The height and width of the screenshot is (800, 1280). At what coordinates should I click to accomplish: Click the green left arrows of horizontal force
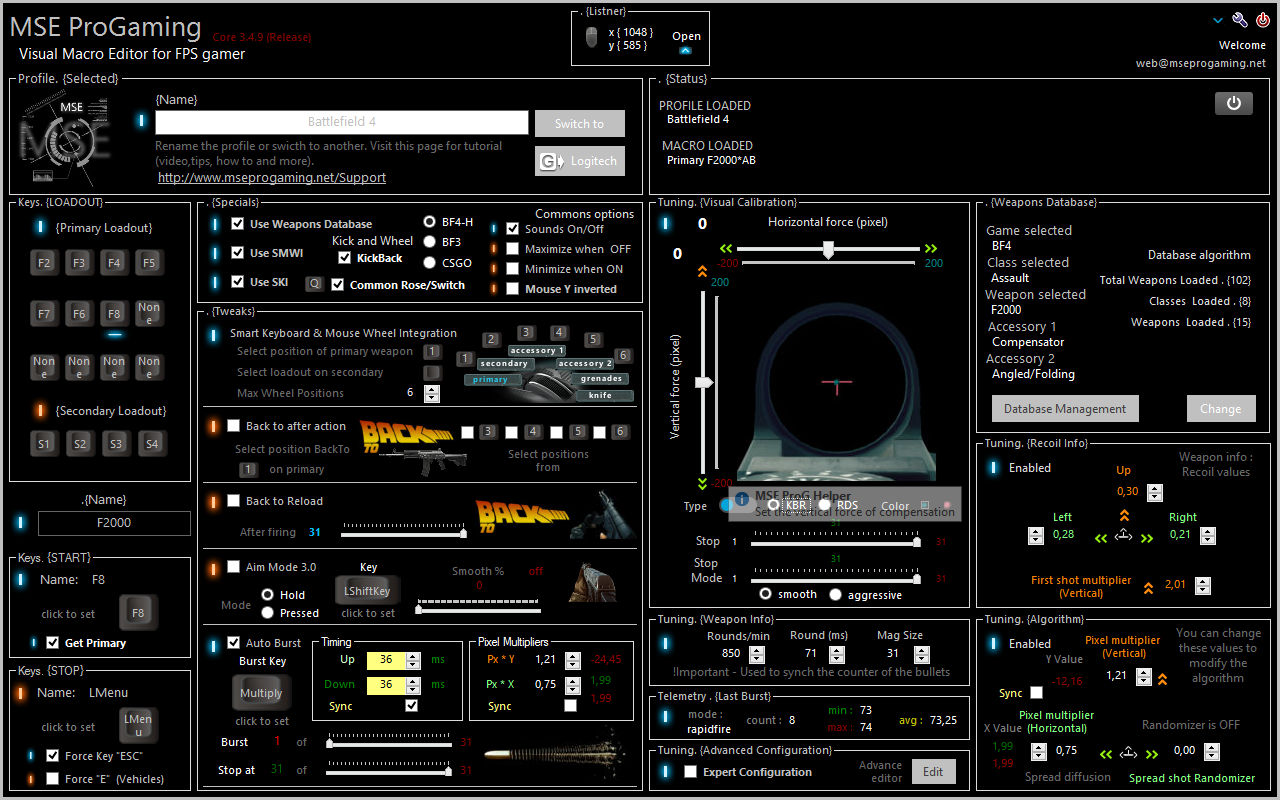[726, 249]
